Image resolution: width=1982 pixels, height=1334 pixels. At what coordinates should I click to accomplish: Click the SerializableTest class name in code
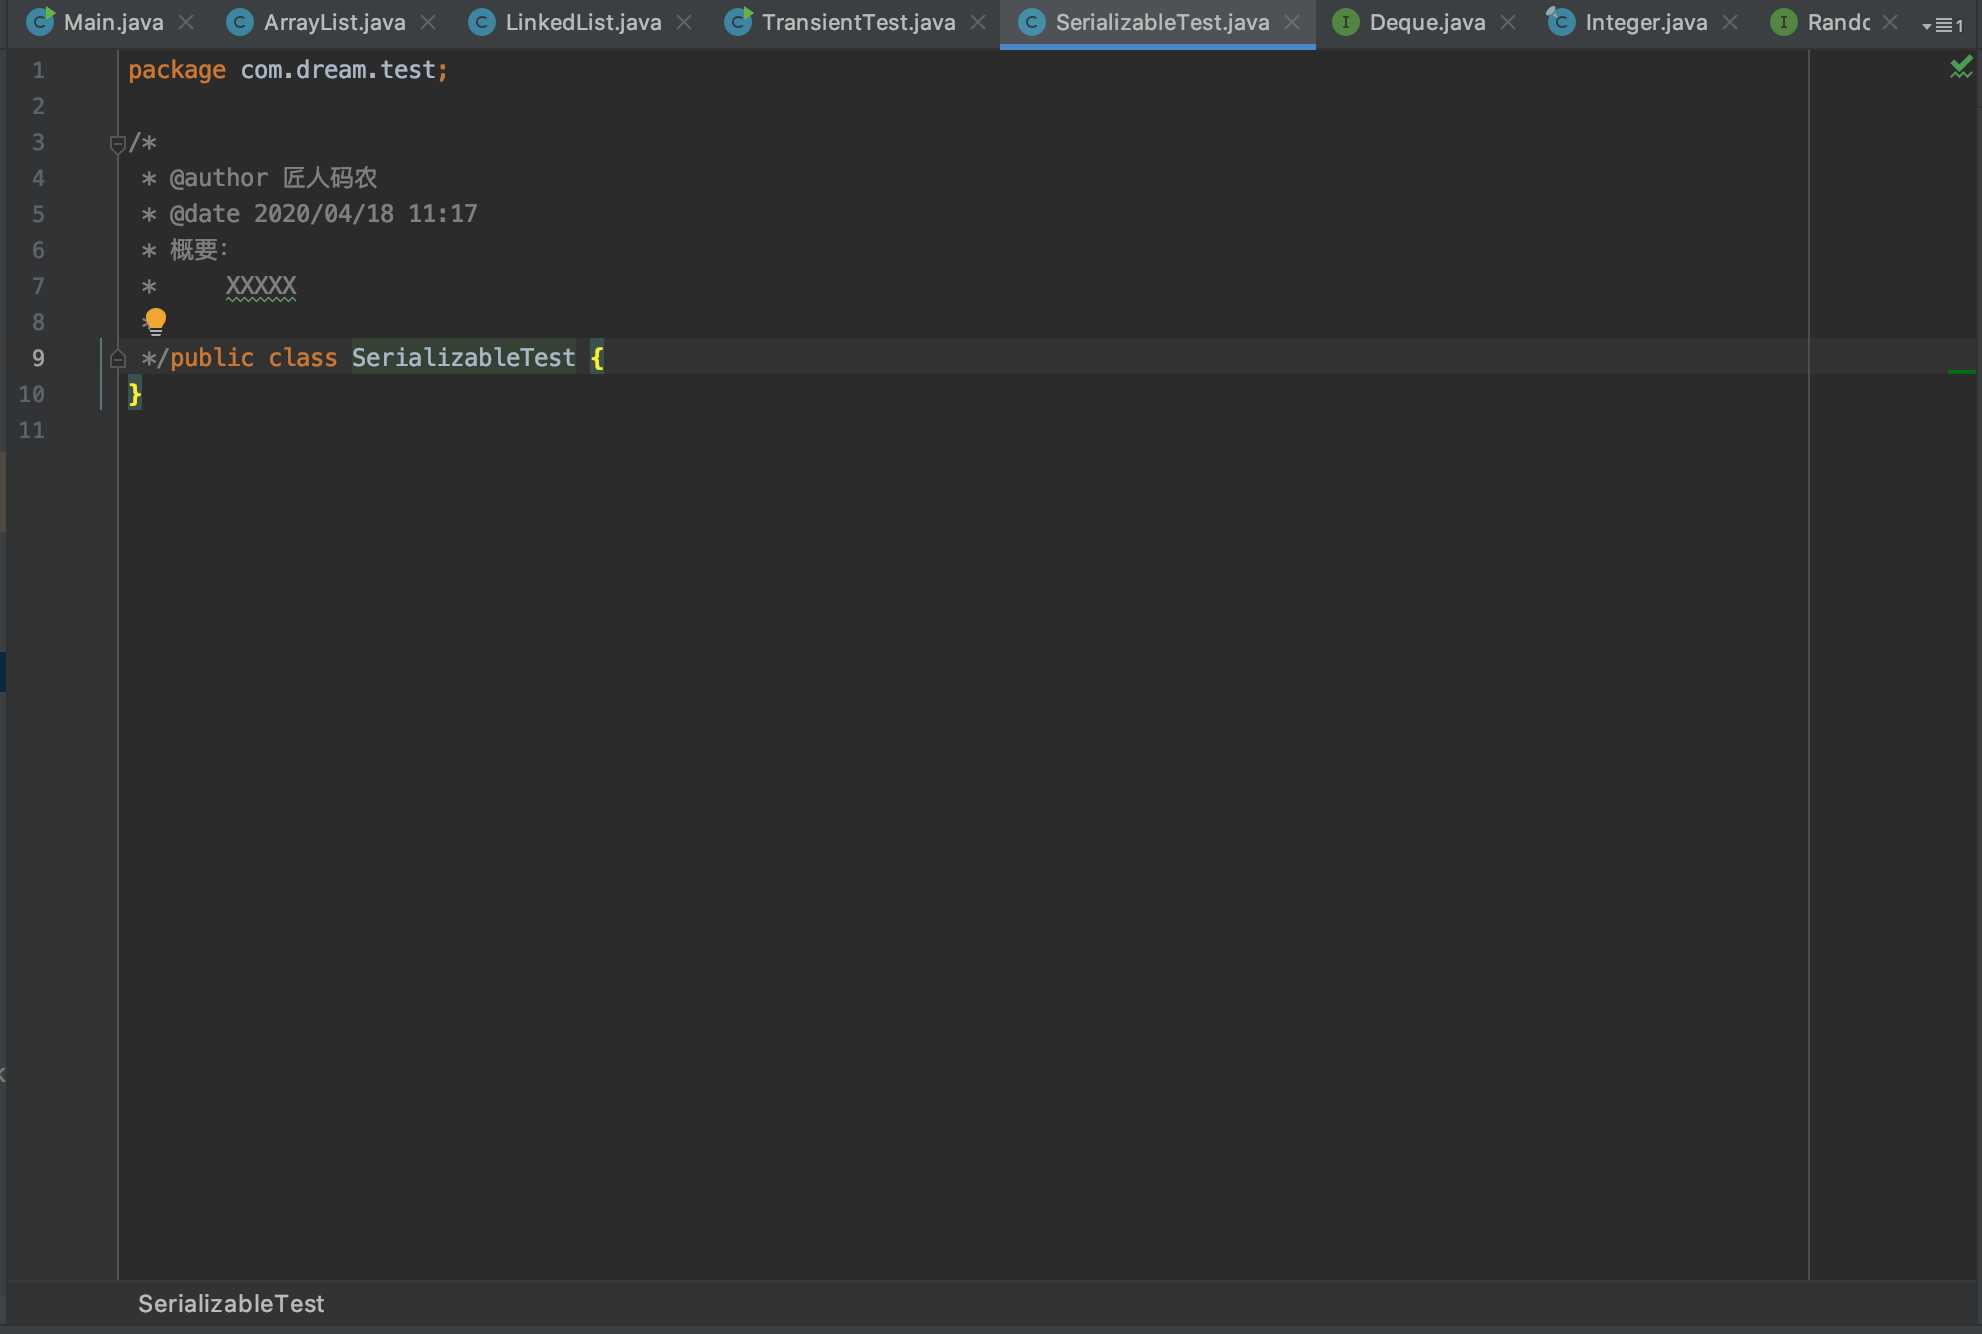(x=463, y=358)
